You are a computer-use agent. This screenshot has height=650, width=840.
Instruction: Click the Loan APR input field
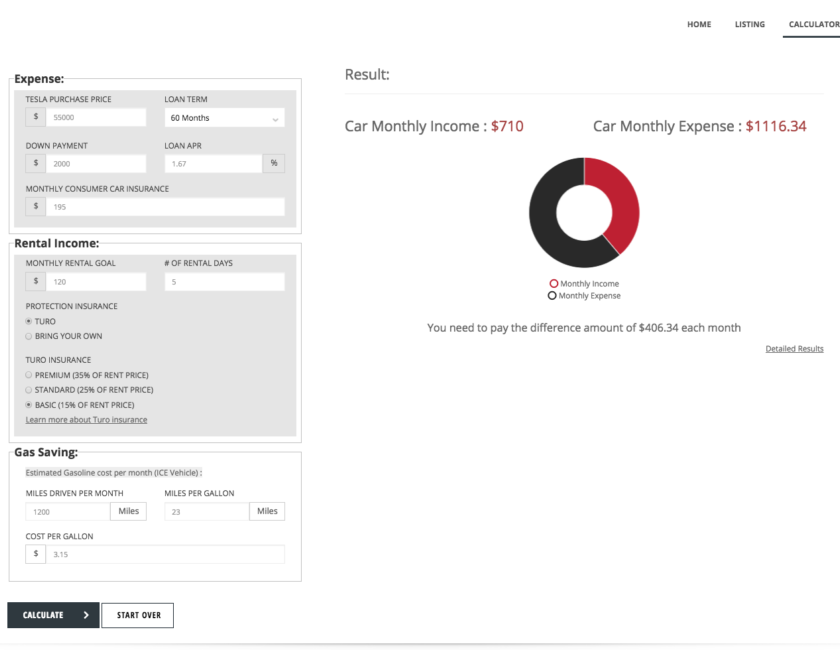pos(213,163)
